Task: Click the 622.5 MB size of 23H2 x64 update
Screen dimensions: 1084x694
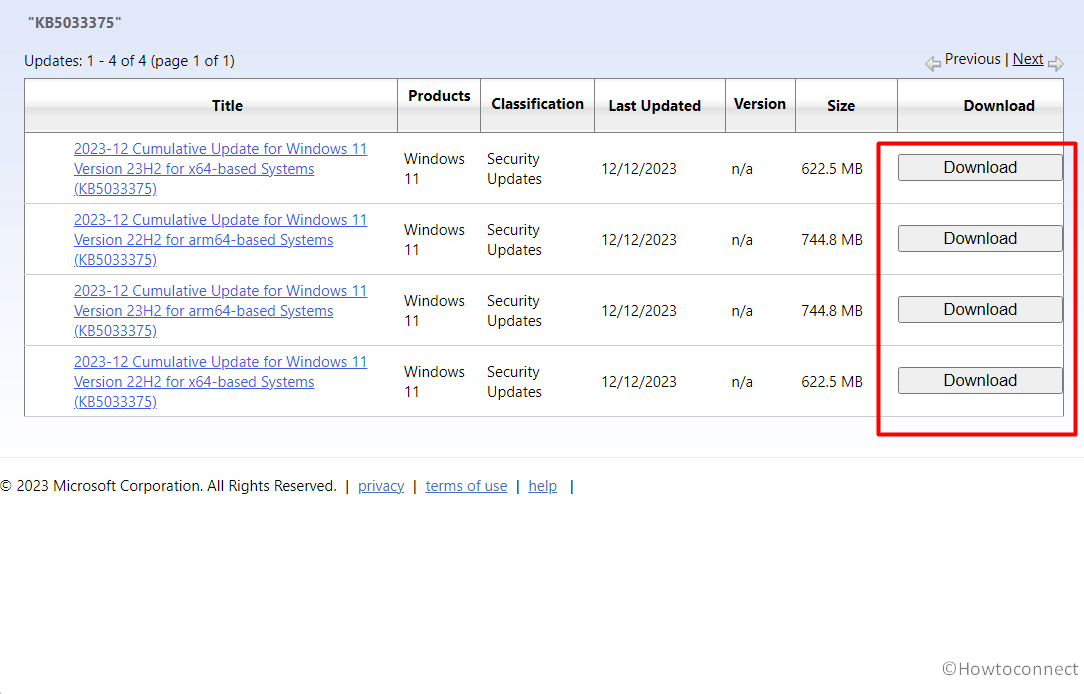Action: tap(832, 169)
